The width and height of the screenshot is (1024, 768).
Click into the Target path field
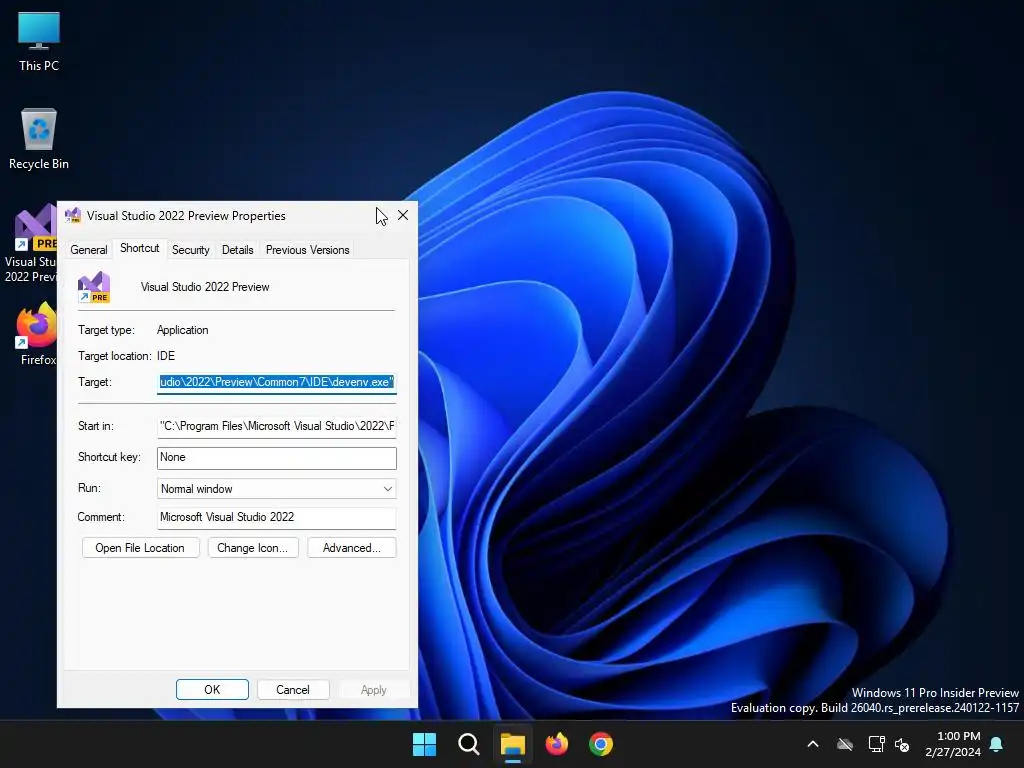click(x=277, y=382)
